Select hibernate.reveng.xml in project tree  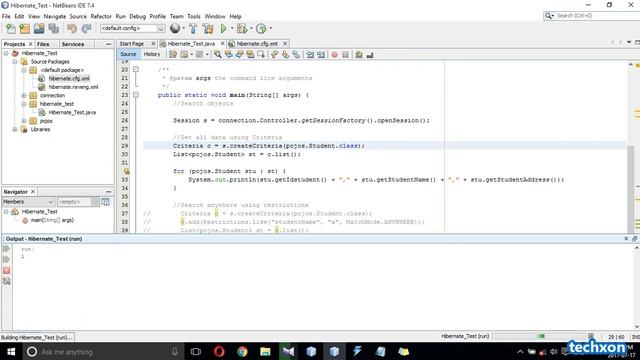coord(73,87)
